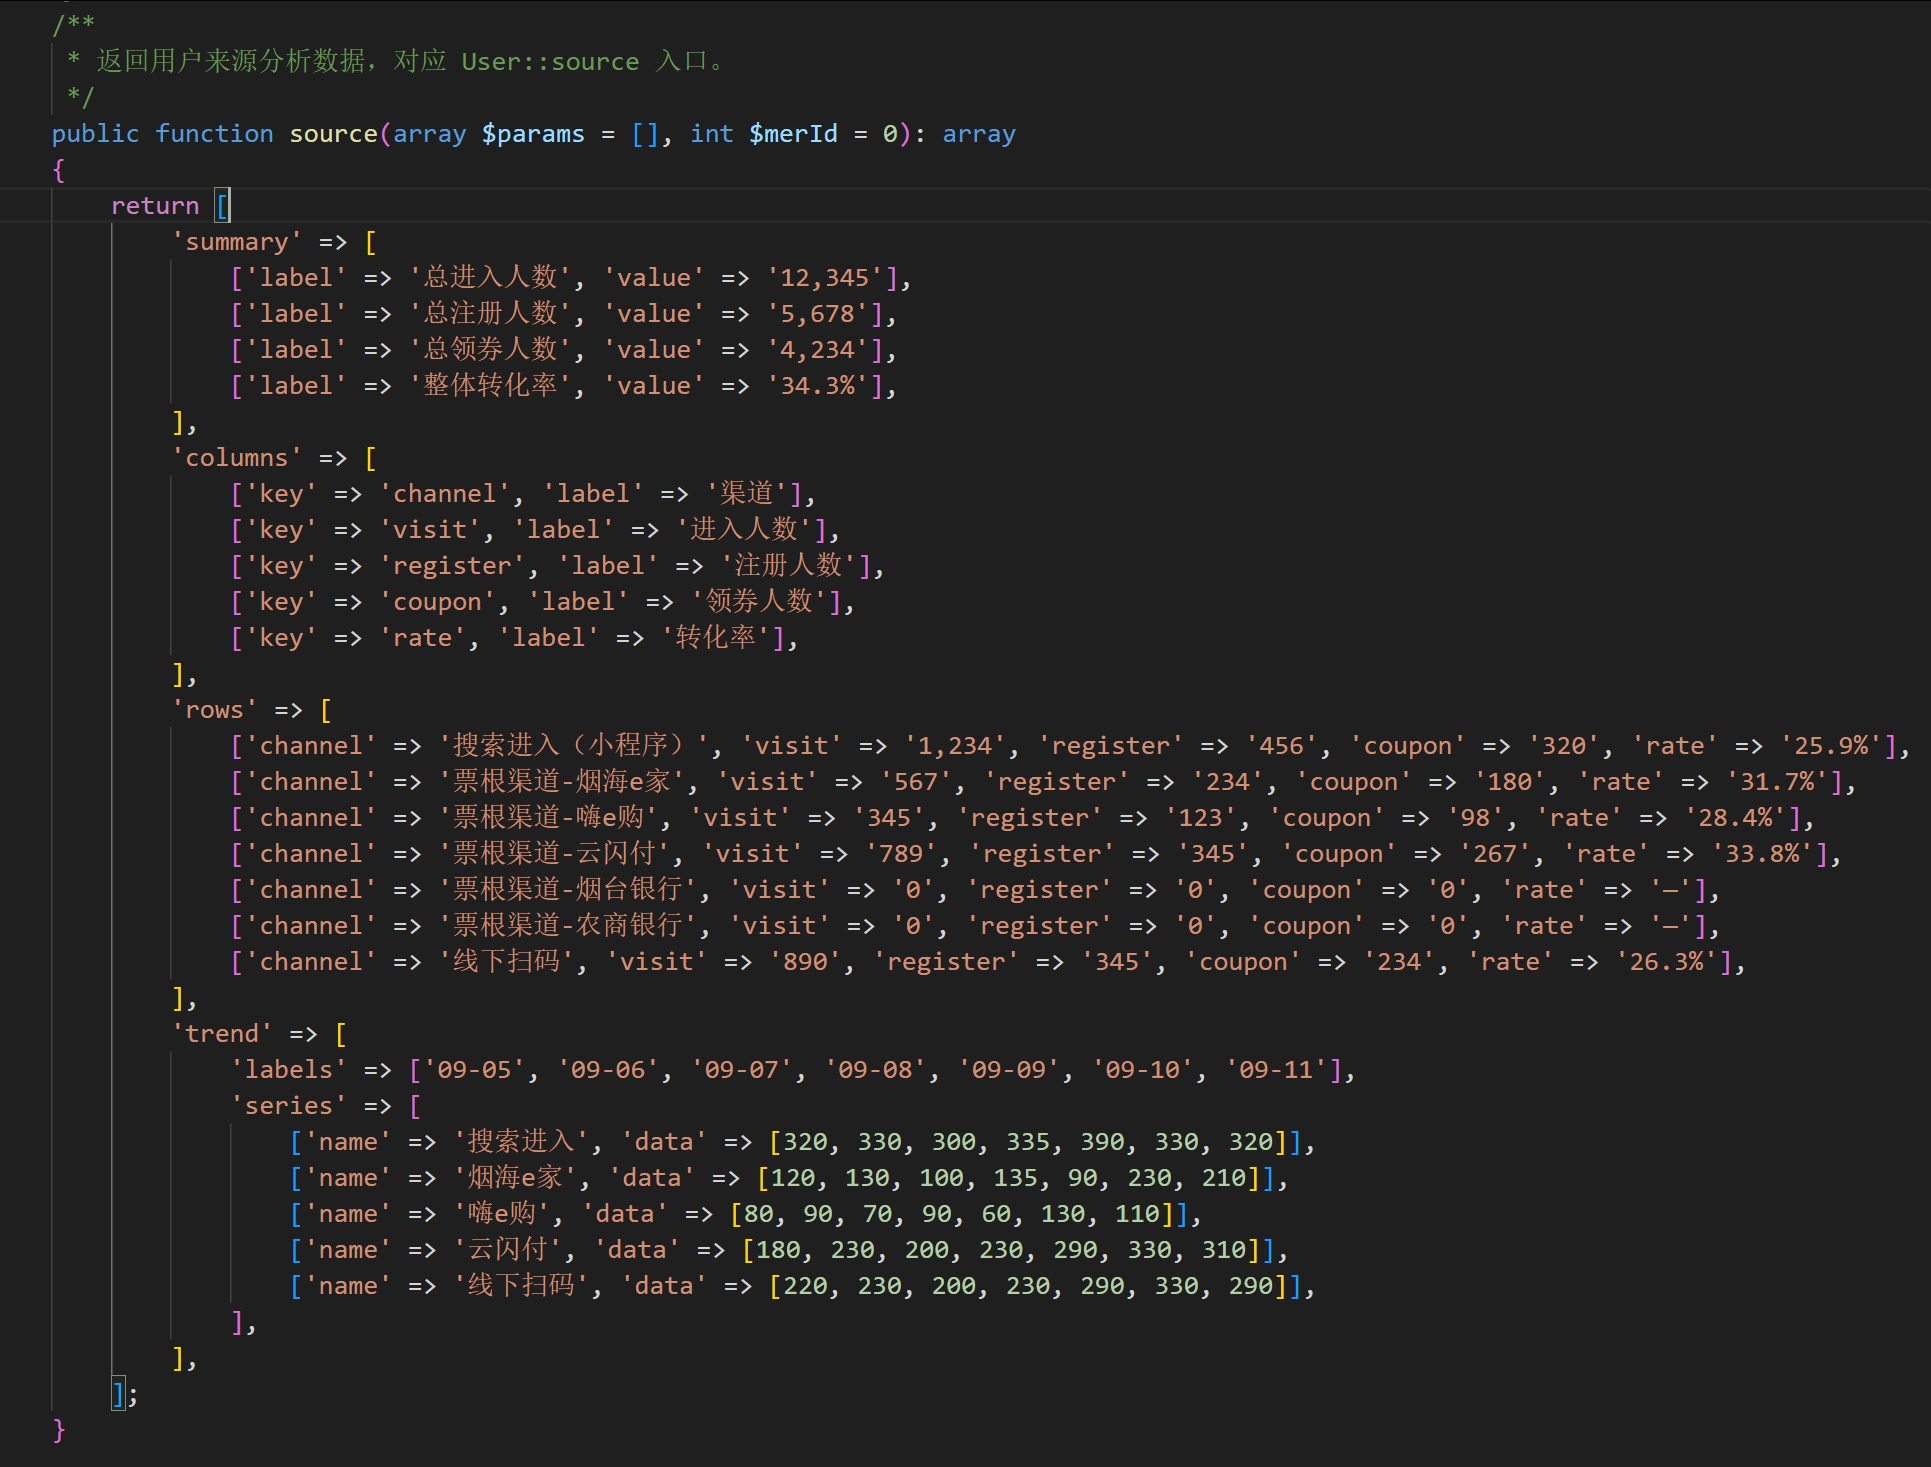Click the string '总领券人数'
This screenshot has width=1931, height=1467.
click(x=490, y=350)
